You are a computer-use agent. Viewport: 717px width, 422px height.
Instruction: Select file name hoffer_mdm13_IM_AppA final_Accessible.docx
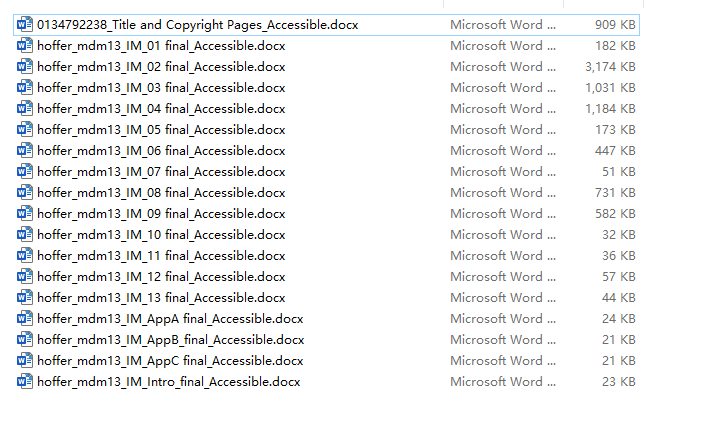point(170,319)
